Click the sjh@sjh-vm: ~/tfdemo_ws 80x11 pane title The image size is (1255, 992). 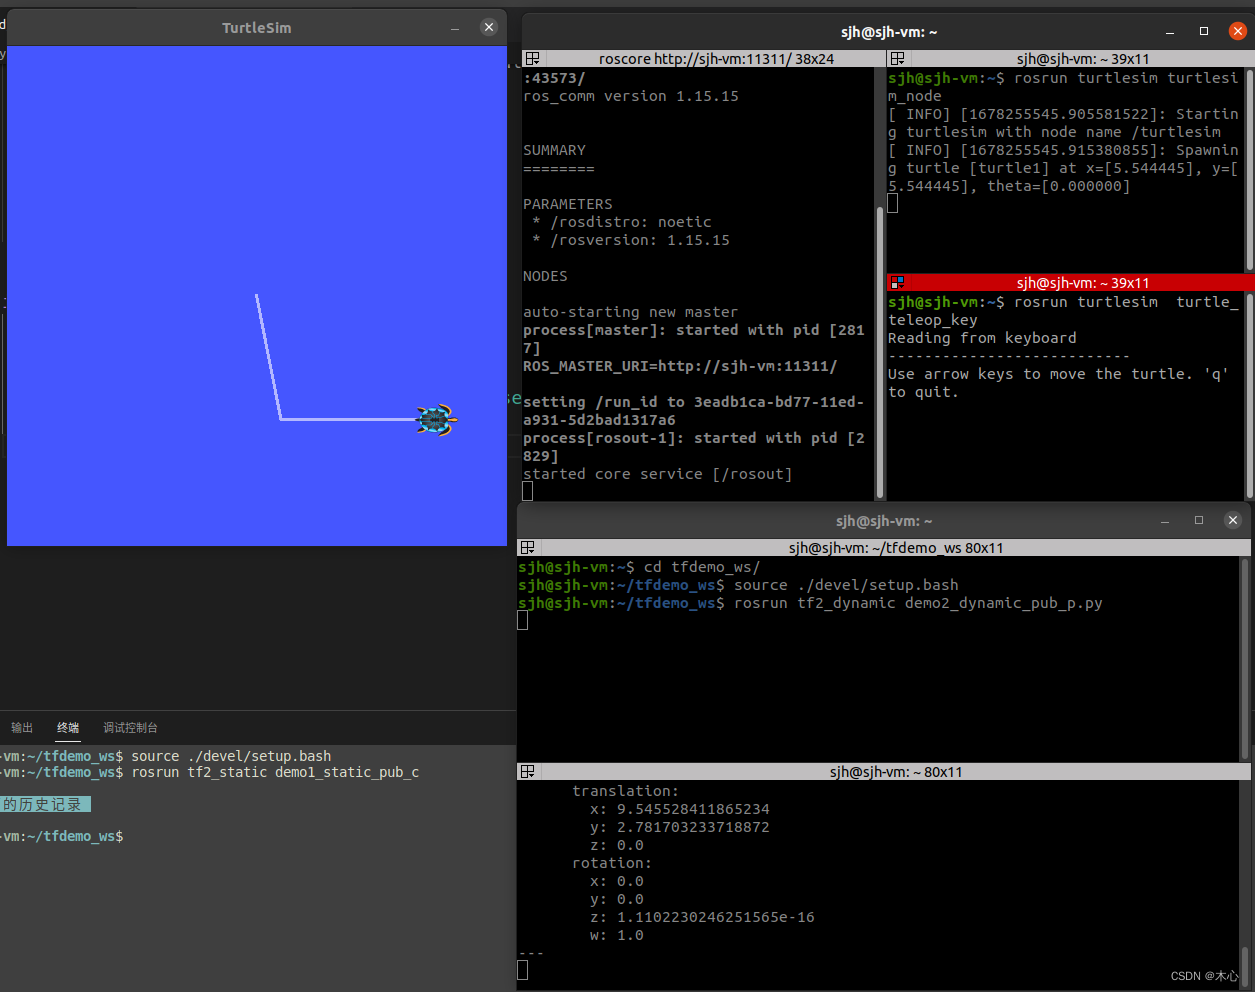tap(896, 548)
